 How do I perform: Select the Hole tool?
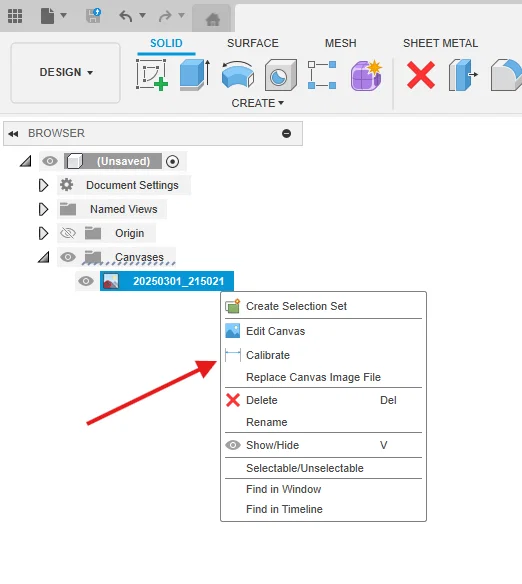281,75
